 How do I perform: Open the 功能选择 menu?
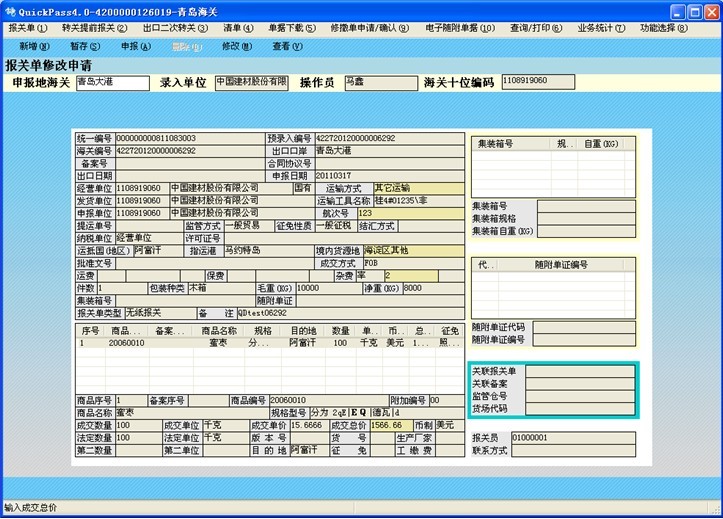(x=664, y=28)
